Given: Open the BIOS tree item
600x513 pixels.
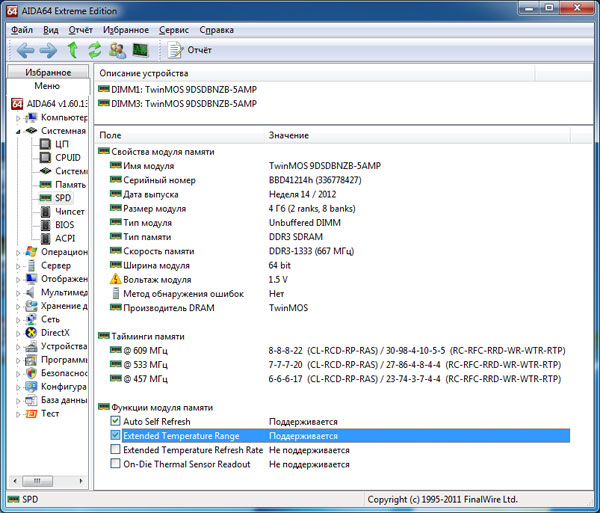Looking at the screenshot, I should point(64,225).
